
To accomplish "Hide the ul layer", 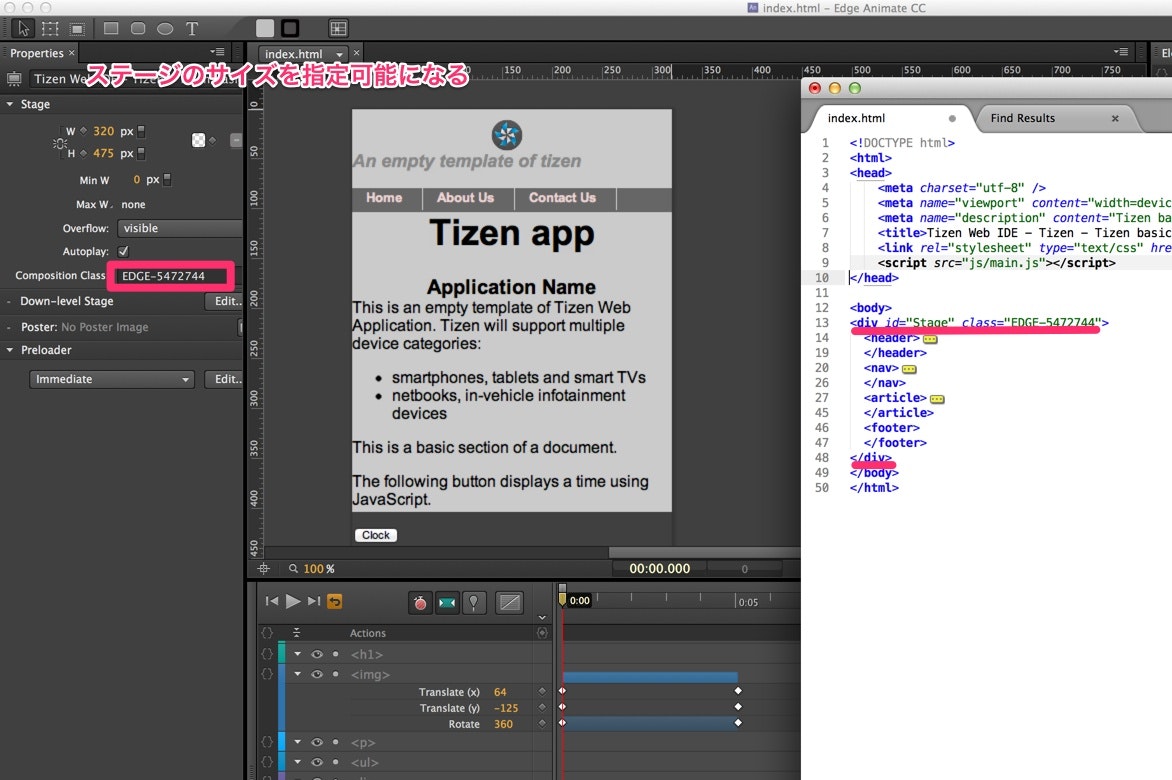I will (317, 762).
